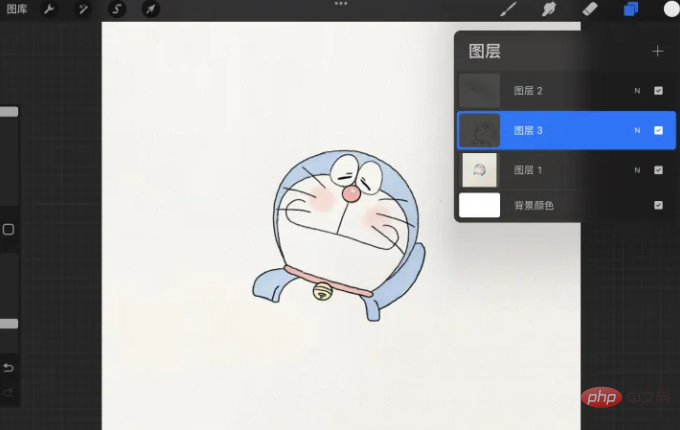The width and height of the screenshot is (680, 430).
Task: Select the Smudge tool
Action: (549, 9)
